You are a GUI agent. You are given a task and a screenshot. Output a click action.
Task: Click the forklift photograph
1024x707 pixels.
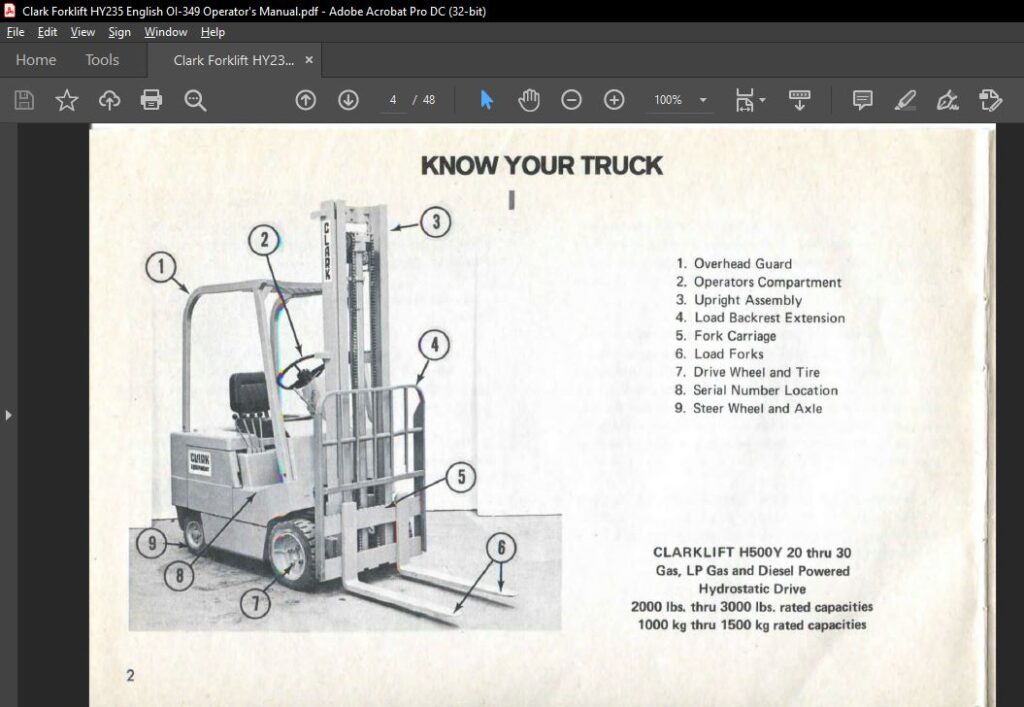[345, 418]
